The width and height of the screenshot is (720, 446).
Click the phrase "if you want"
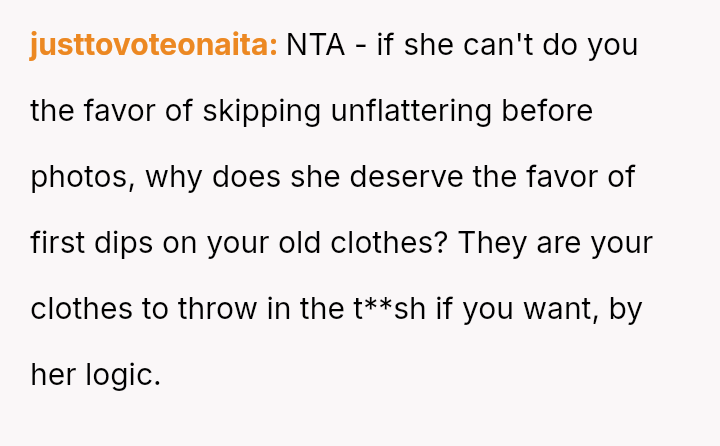tap(502, 309)
